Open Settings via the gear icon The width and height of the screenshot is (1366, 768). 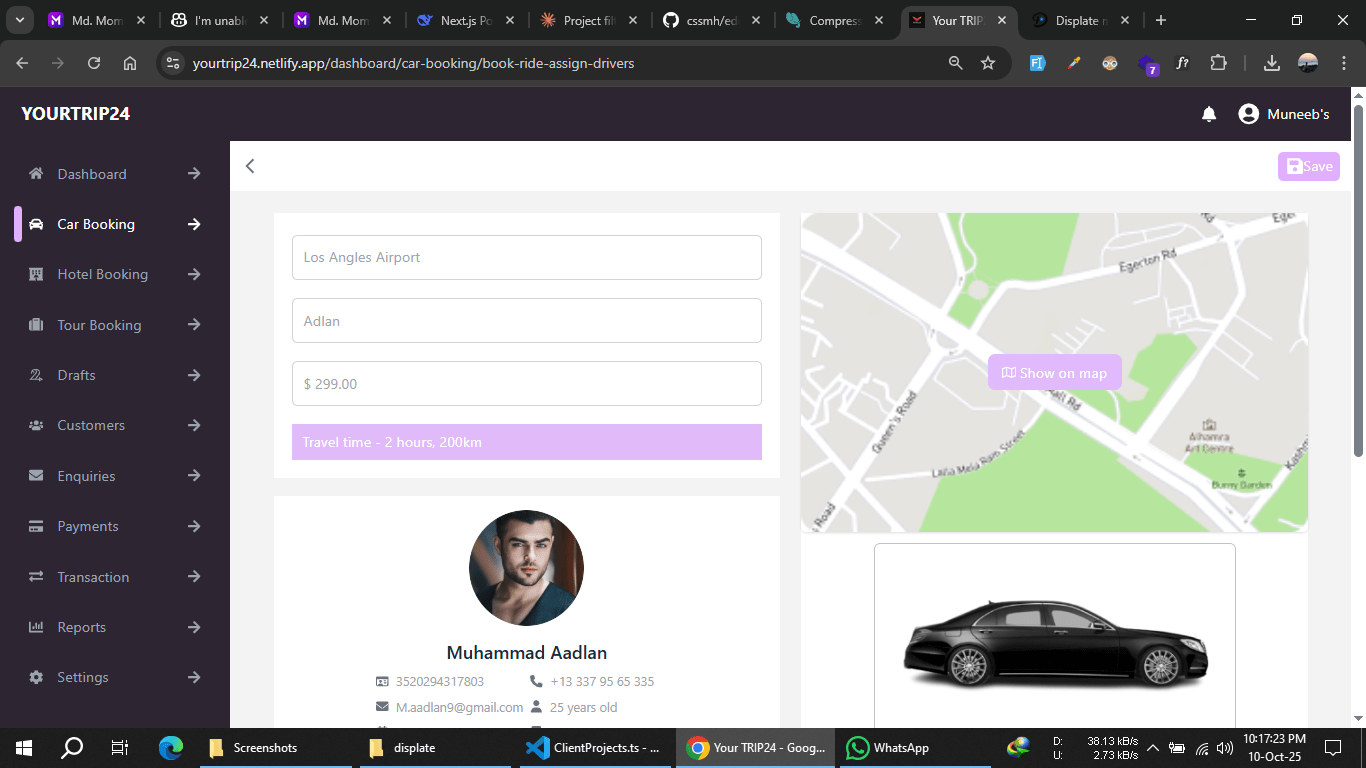[x=36, y=677]
